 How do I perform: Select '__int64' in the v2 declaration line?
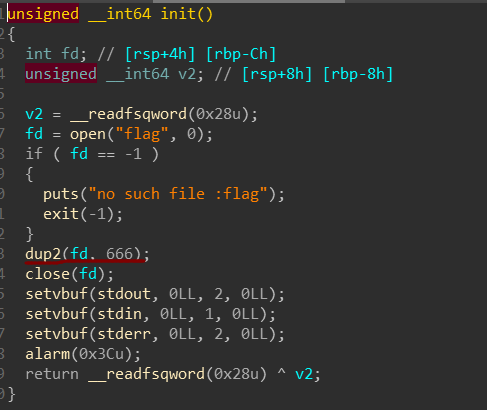coord(138,74)
